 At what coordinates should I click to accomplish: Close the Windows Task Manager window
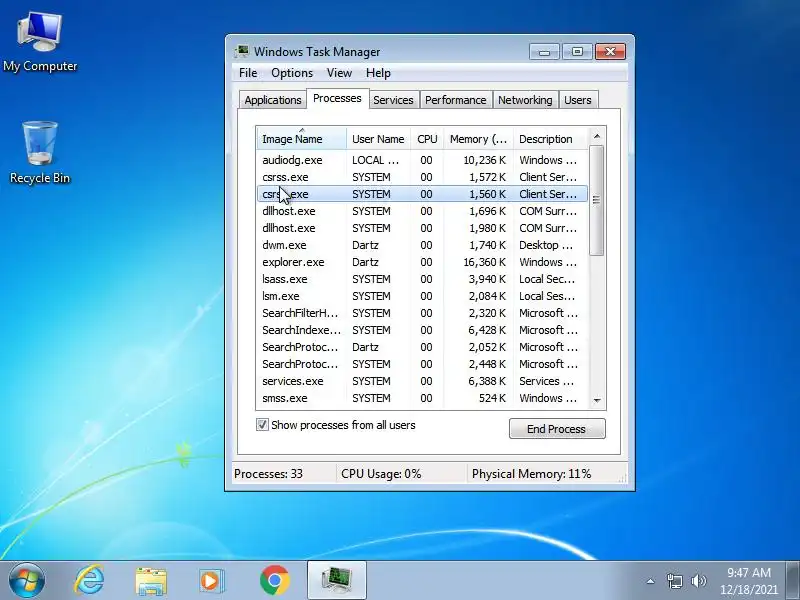click(610, 52)
